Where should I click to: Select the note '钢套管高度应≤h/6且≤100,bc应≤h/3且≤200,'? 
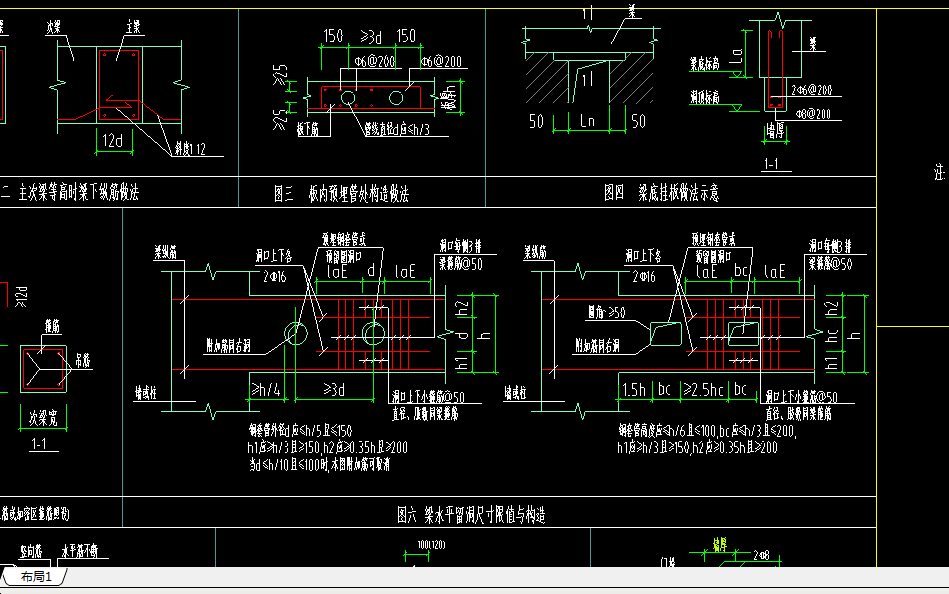coord(707,431)
